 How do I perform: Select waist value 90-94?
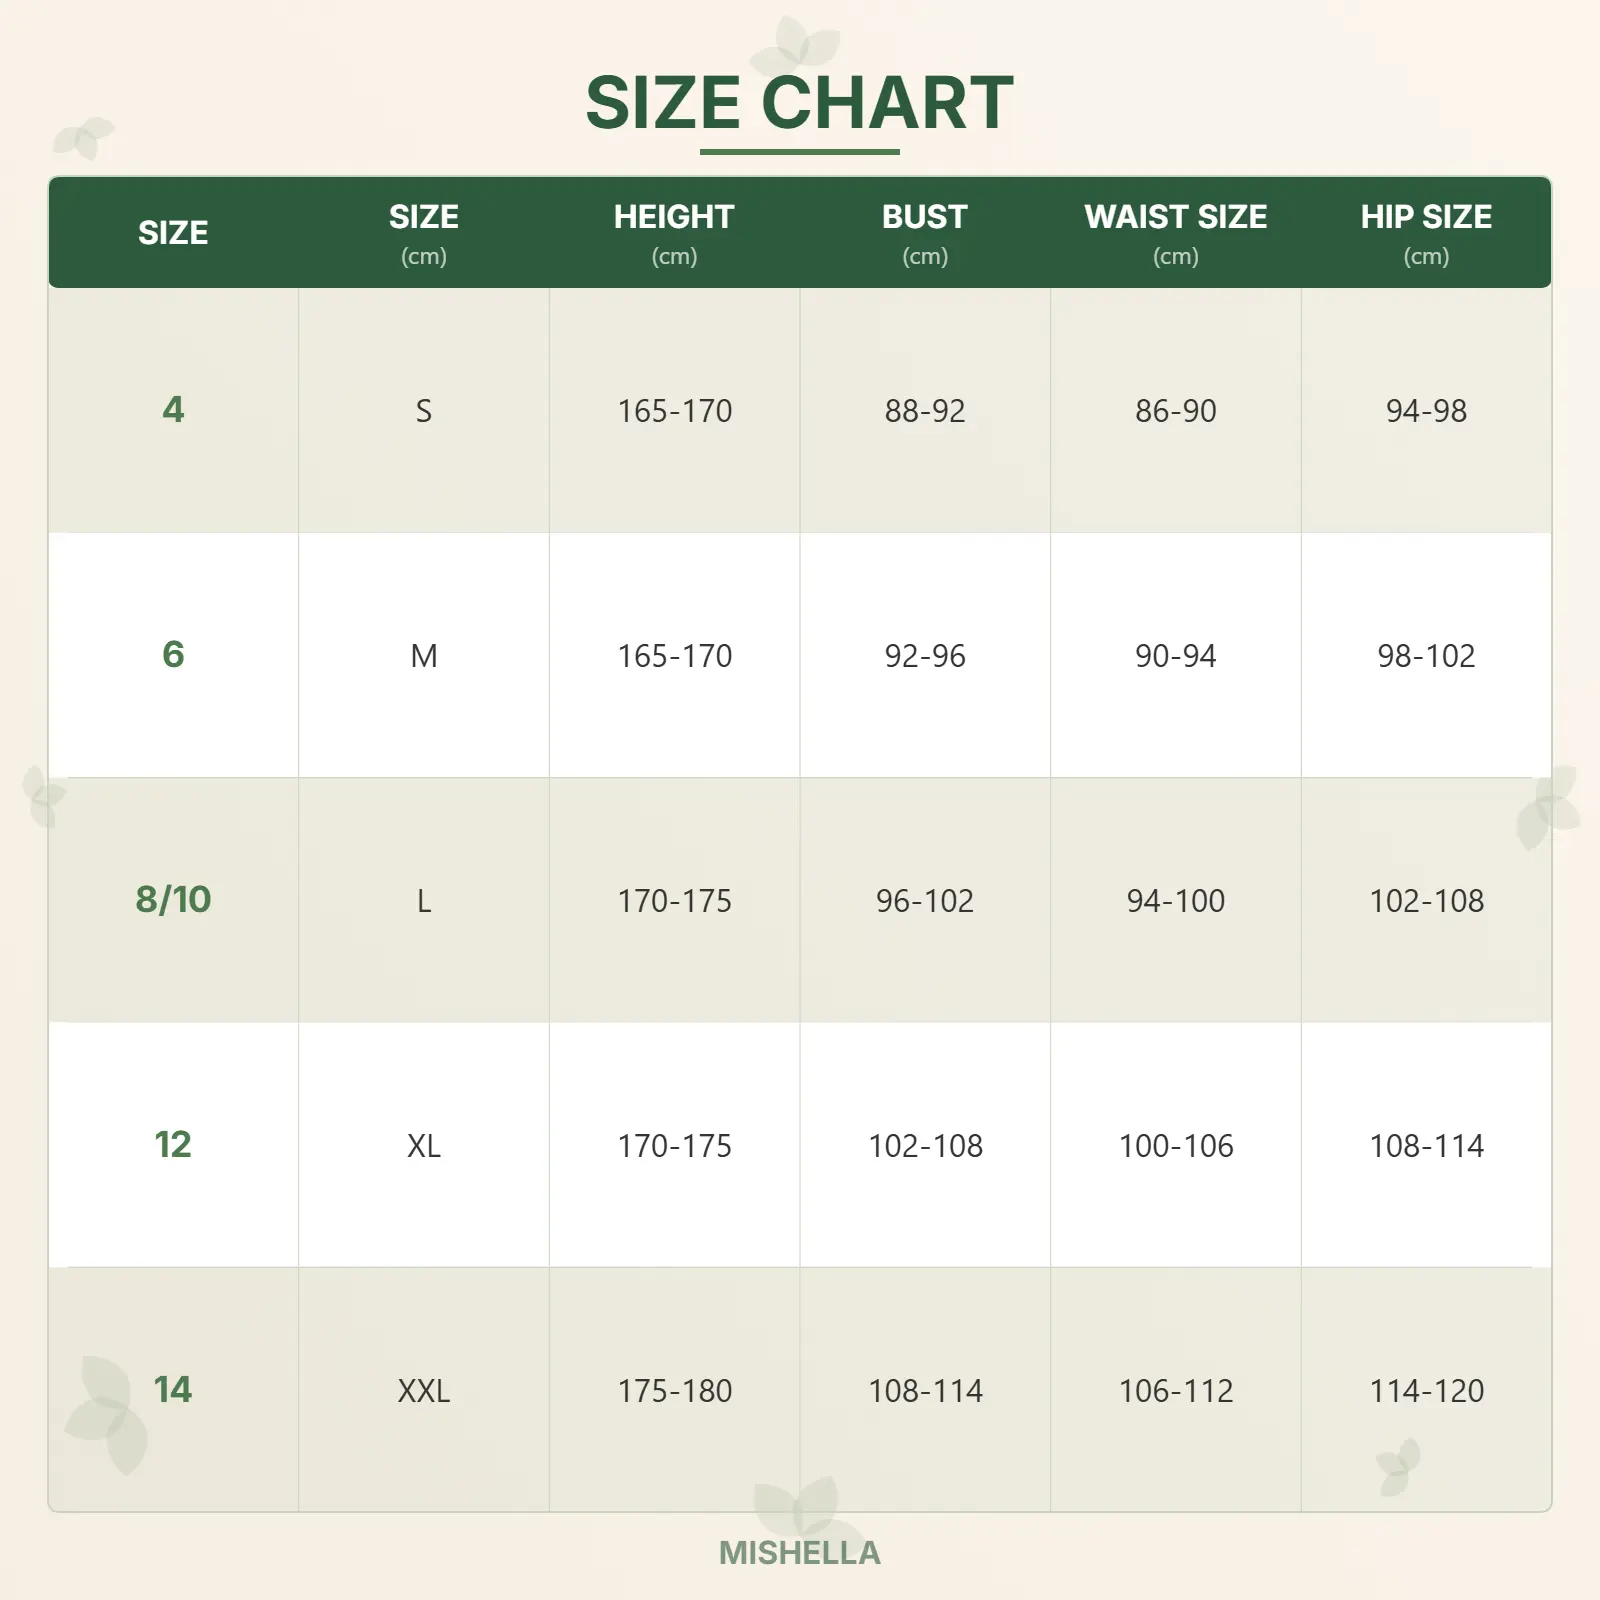(1175, 656)
